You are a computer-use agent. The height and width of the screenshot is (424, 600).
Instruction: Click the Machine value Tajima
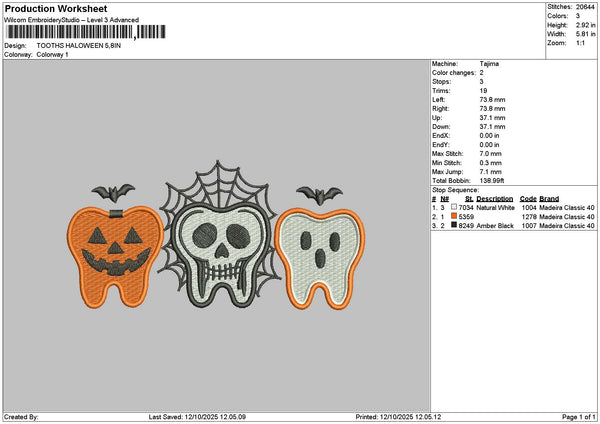click(489, 64)
